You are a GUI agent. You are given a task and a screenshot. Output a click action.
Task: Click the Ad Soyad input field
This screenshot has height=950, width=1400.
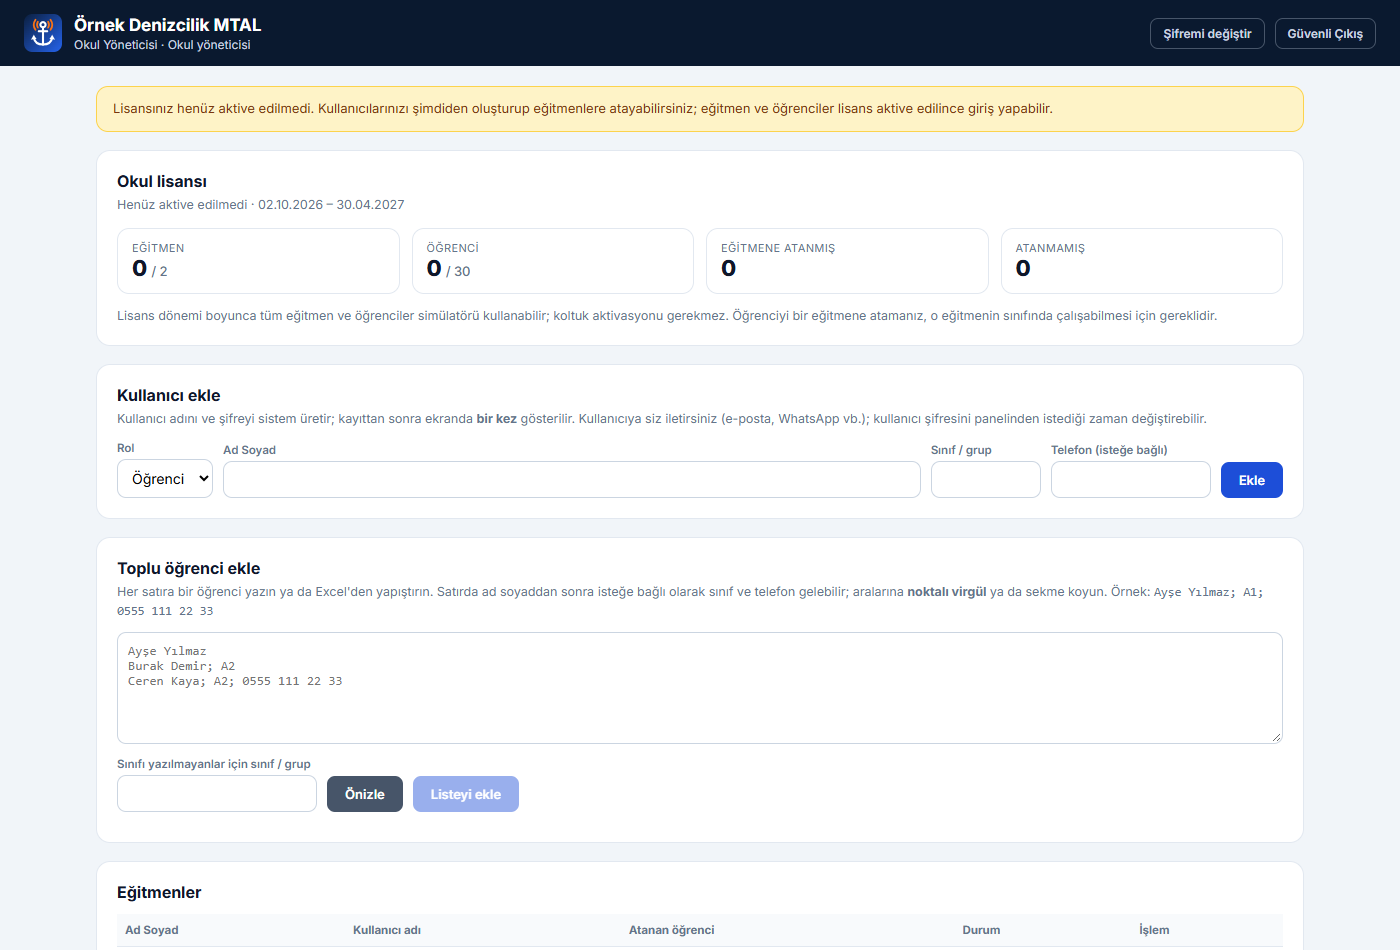click(572, 480)
